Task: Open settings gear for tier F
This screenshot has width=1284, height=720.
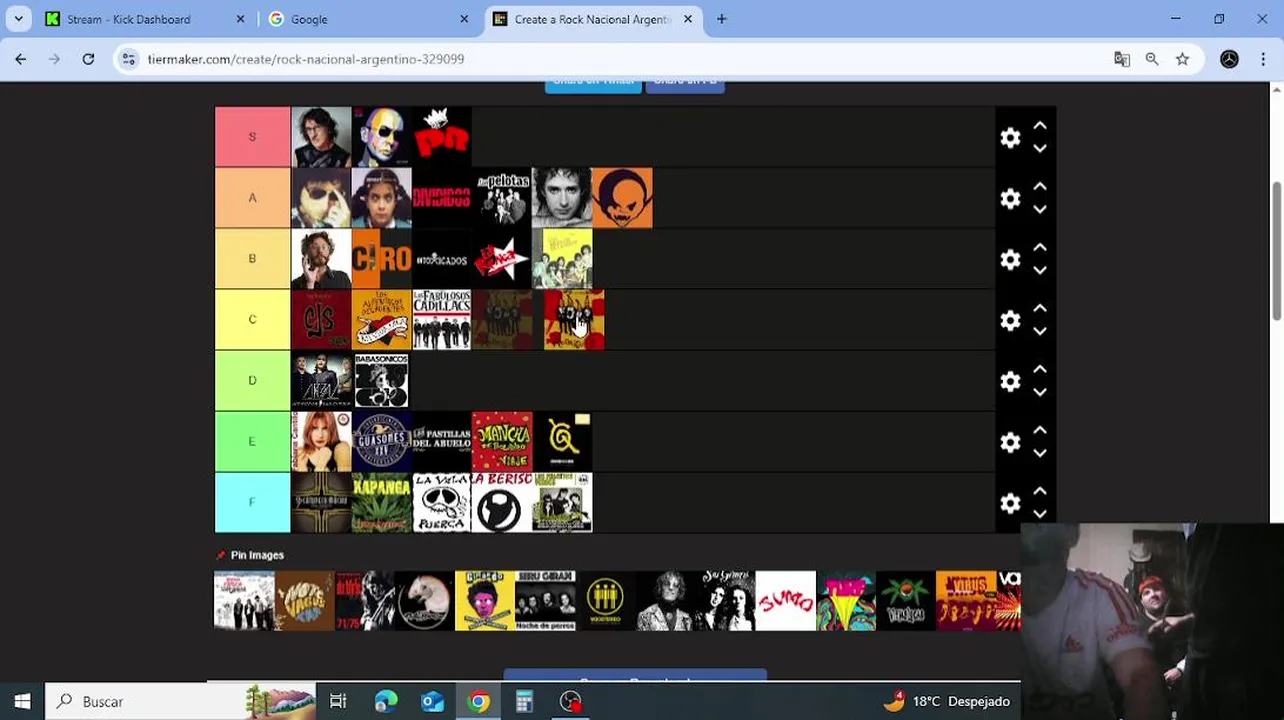Action: click(x=1010, y=504)
